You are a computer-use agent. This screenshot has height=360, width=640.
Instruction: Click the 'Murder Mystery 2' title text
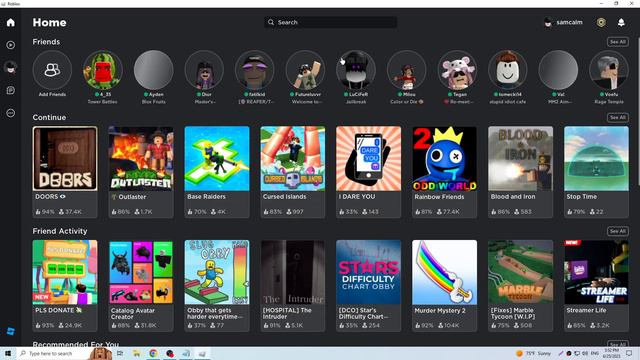coord(440,311)
